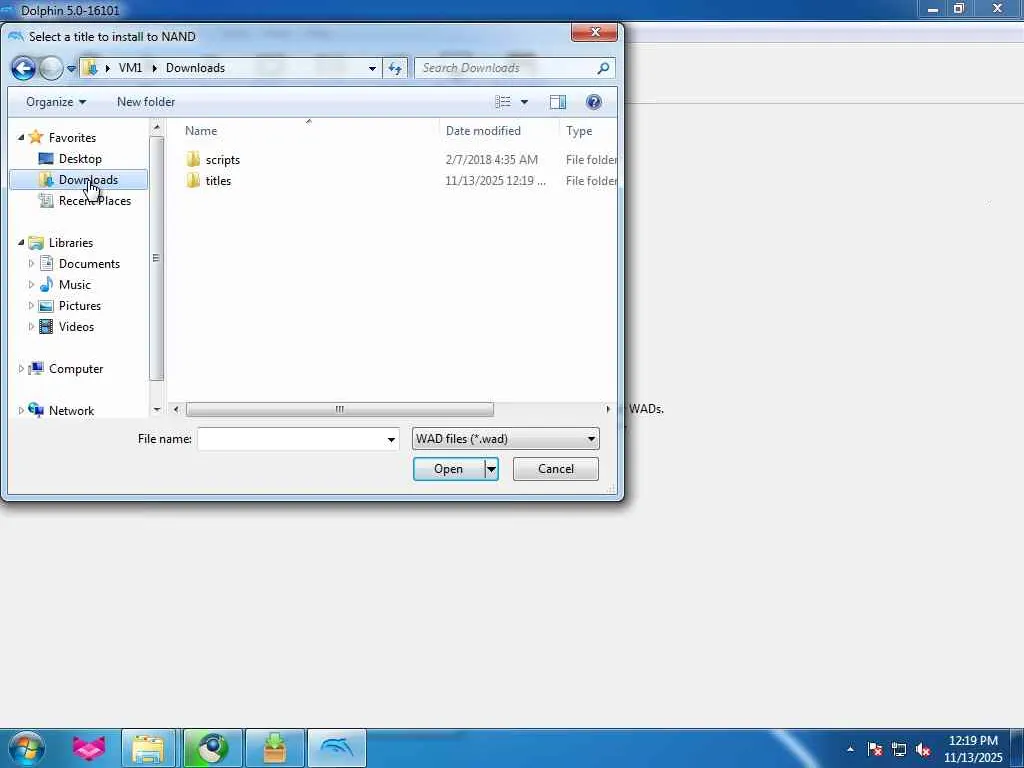Open the Documents library

coord(89,264)
